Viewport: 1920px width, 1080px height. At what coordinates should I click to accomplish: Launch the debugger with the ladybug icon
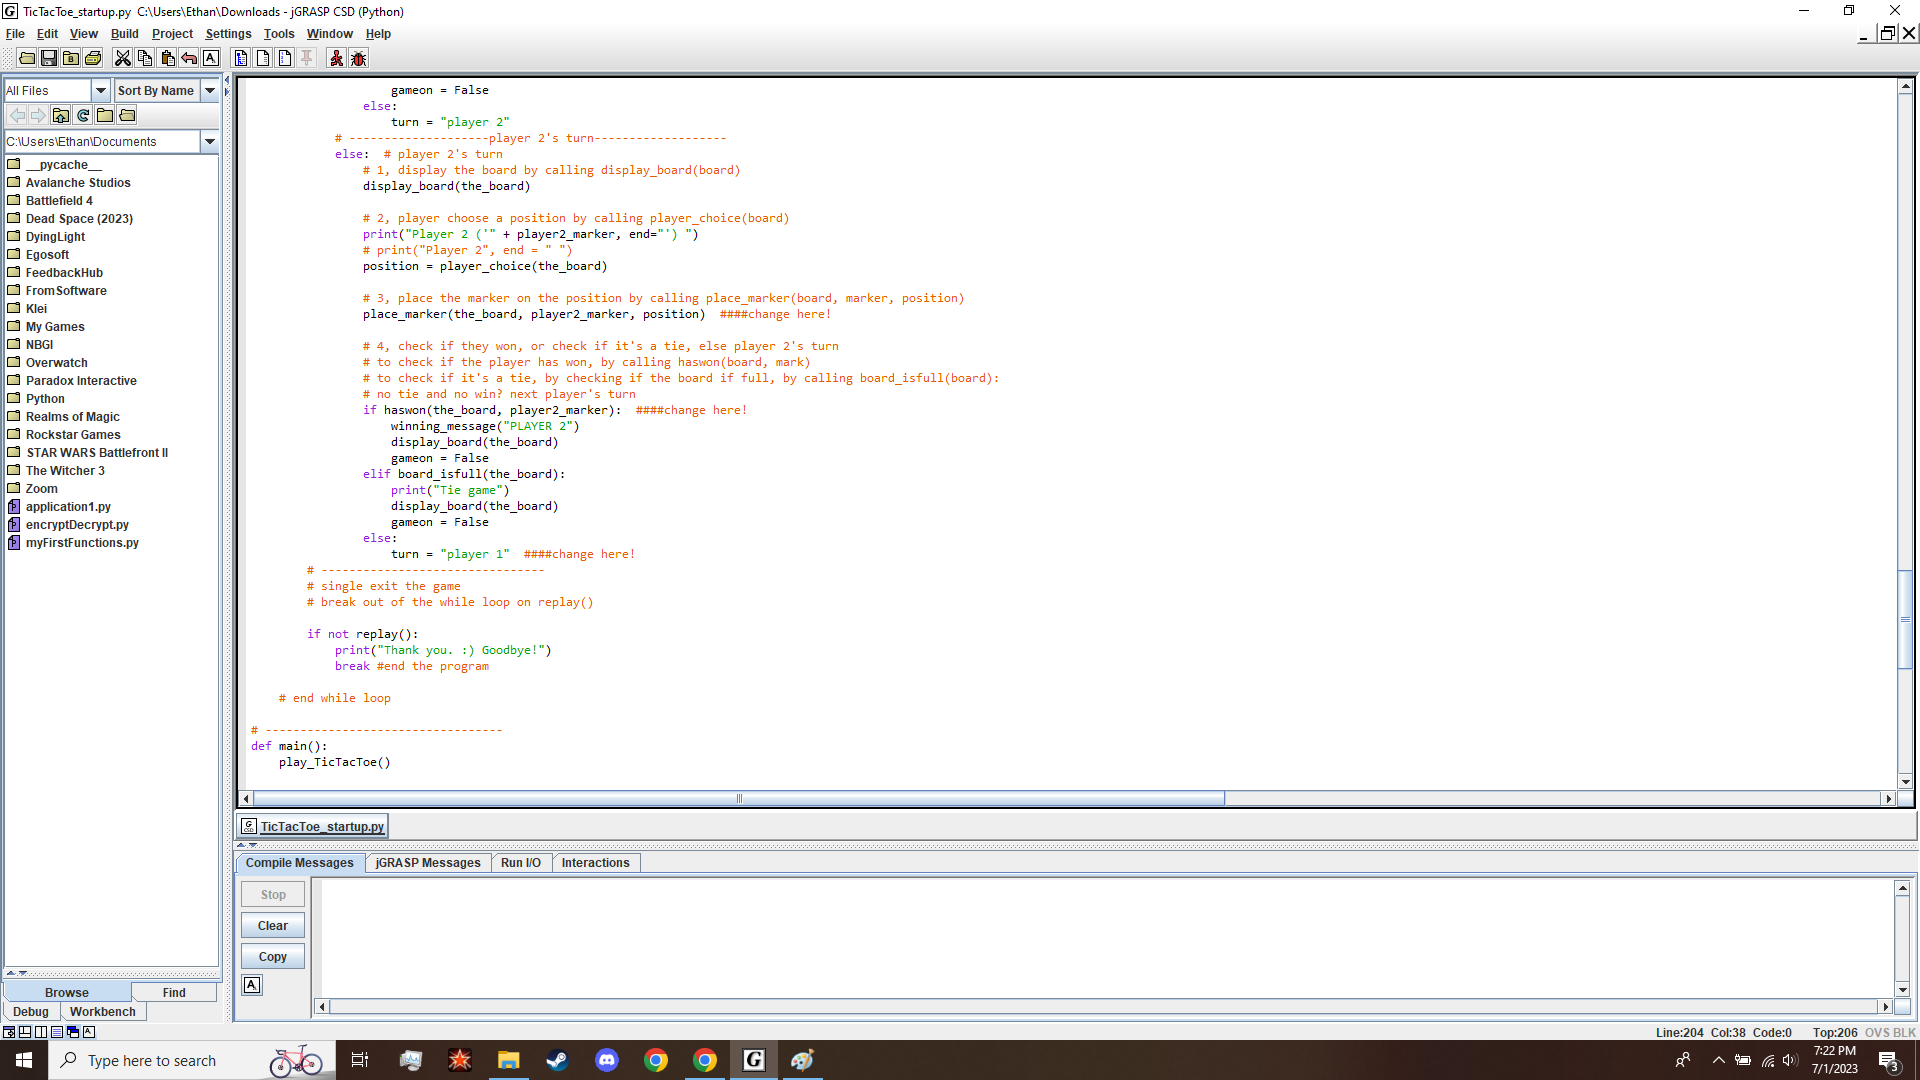click(359, 58)
